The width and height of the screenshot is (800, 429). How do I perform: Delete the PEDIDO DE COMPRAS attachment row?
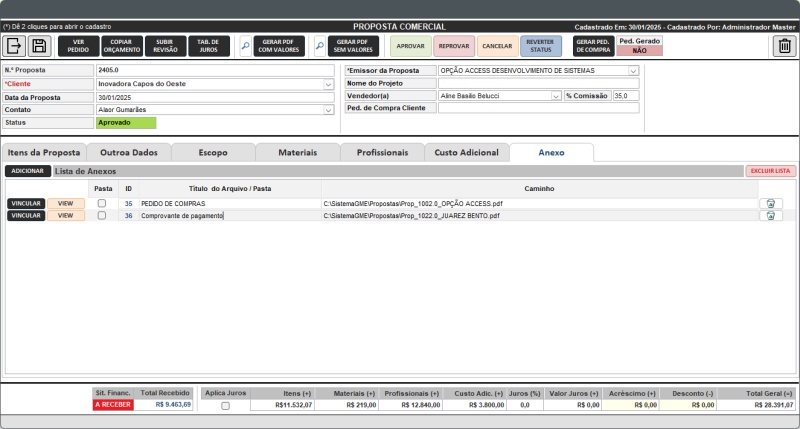[x=769, y=203]
